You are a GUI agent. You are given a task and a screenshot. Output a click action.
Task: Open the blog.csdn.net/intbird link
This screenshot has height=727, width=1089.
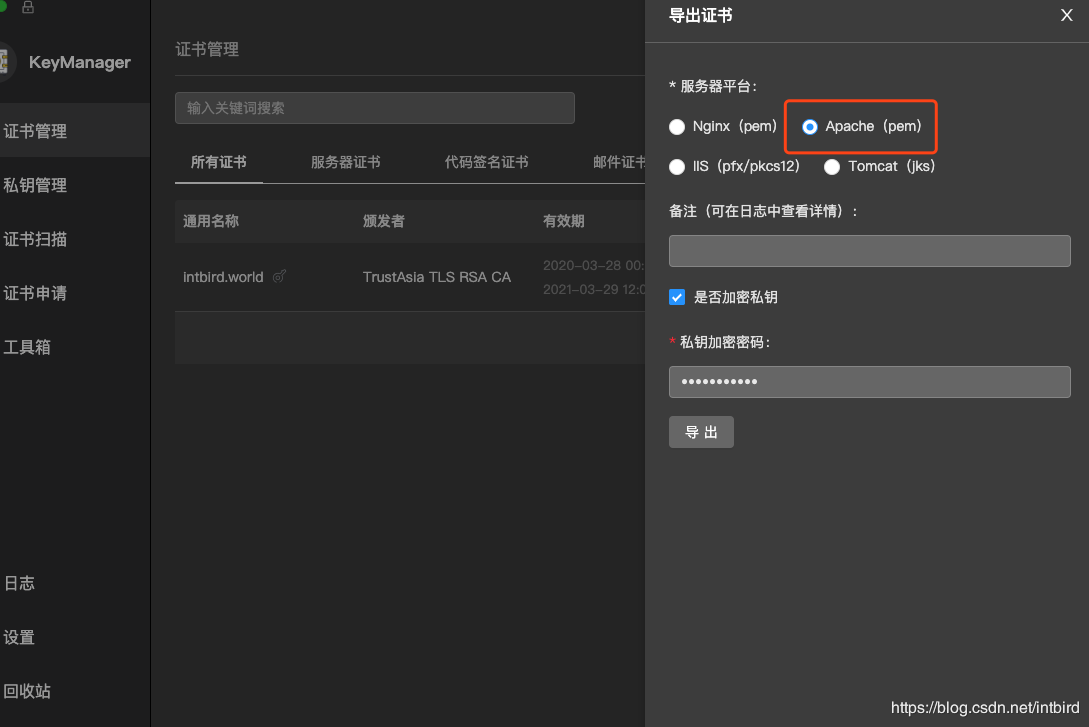click(x=985, y=707)
